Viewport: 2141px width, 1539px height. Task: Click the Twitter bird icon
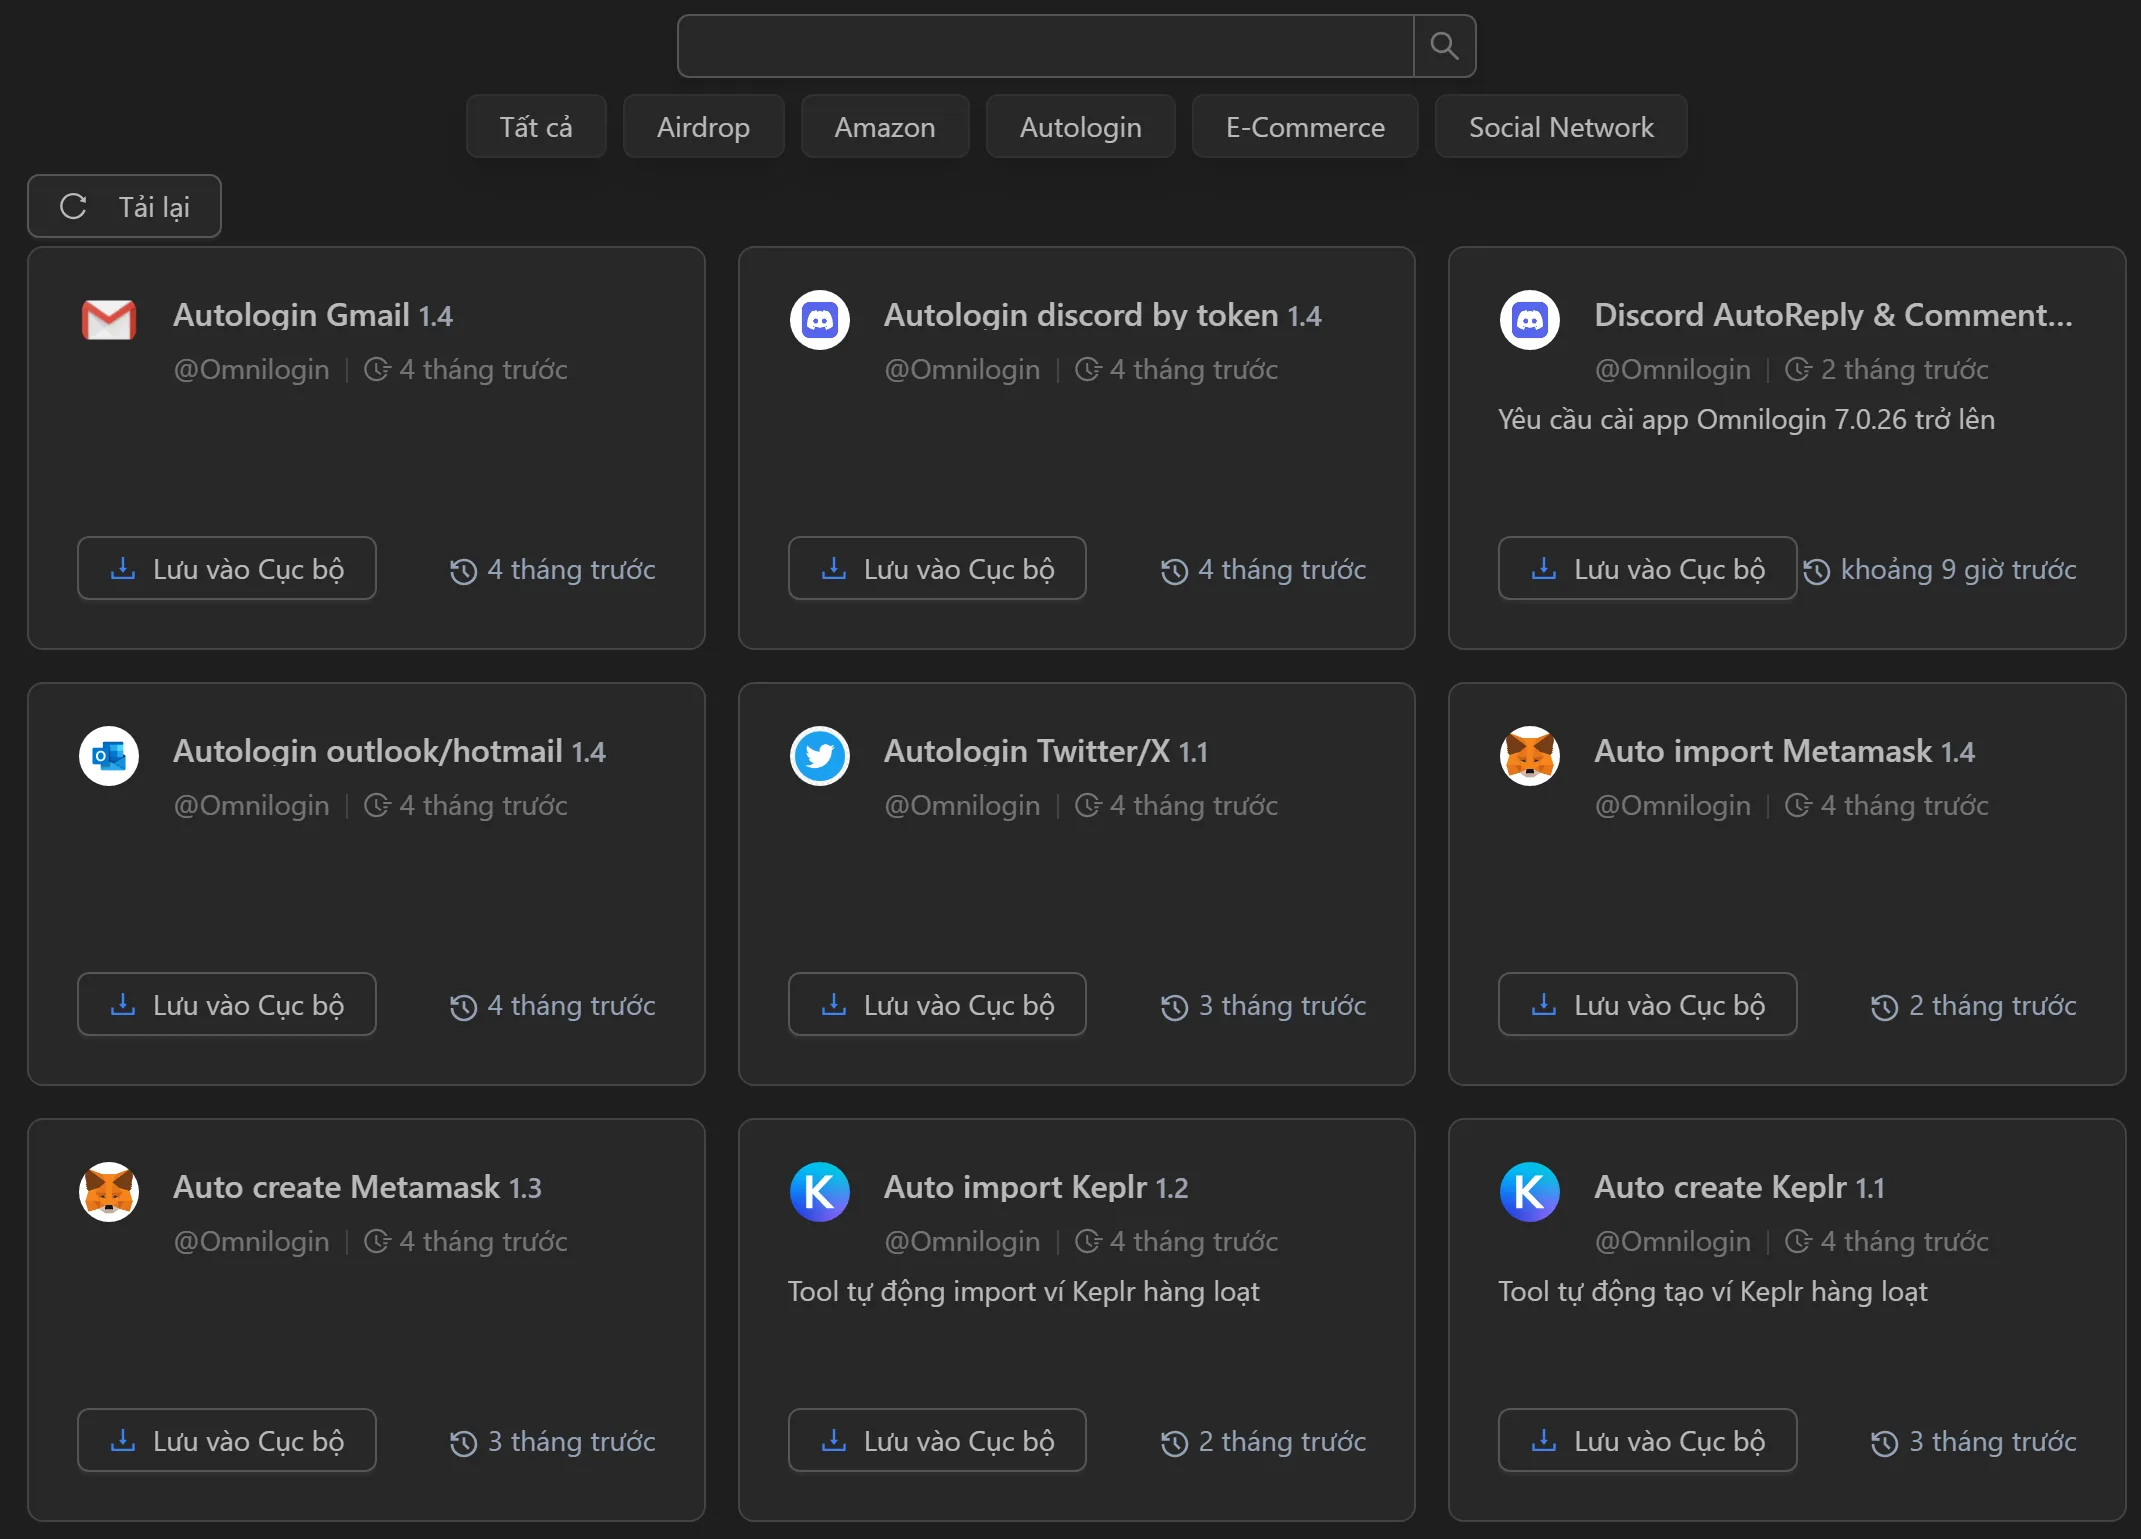(819, 756)
